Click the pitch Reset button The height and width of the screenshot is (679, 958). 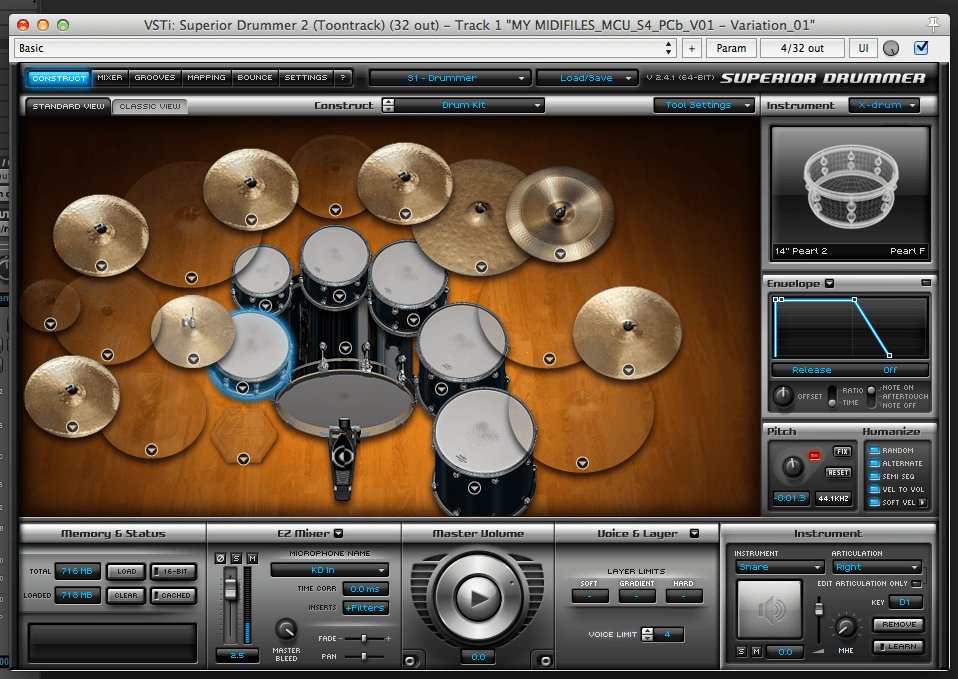point(838,472)
